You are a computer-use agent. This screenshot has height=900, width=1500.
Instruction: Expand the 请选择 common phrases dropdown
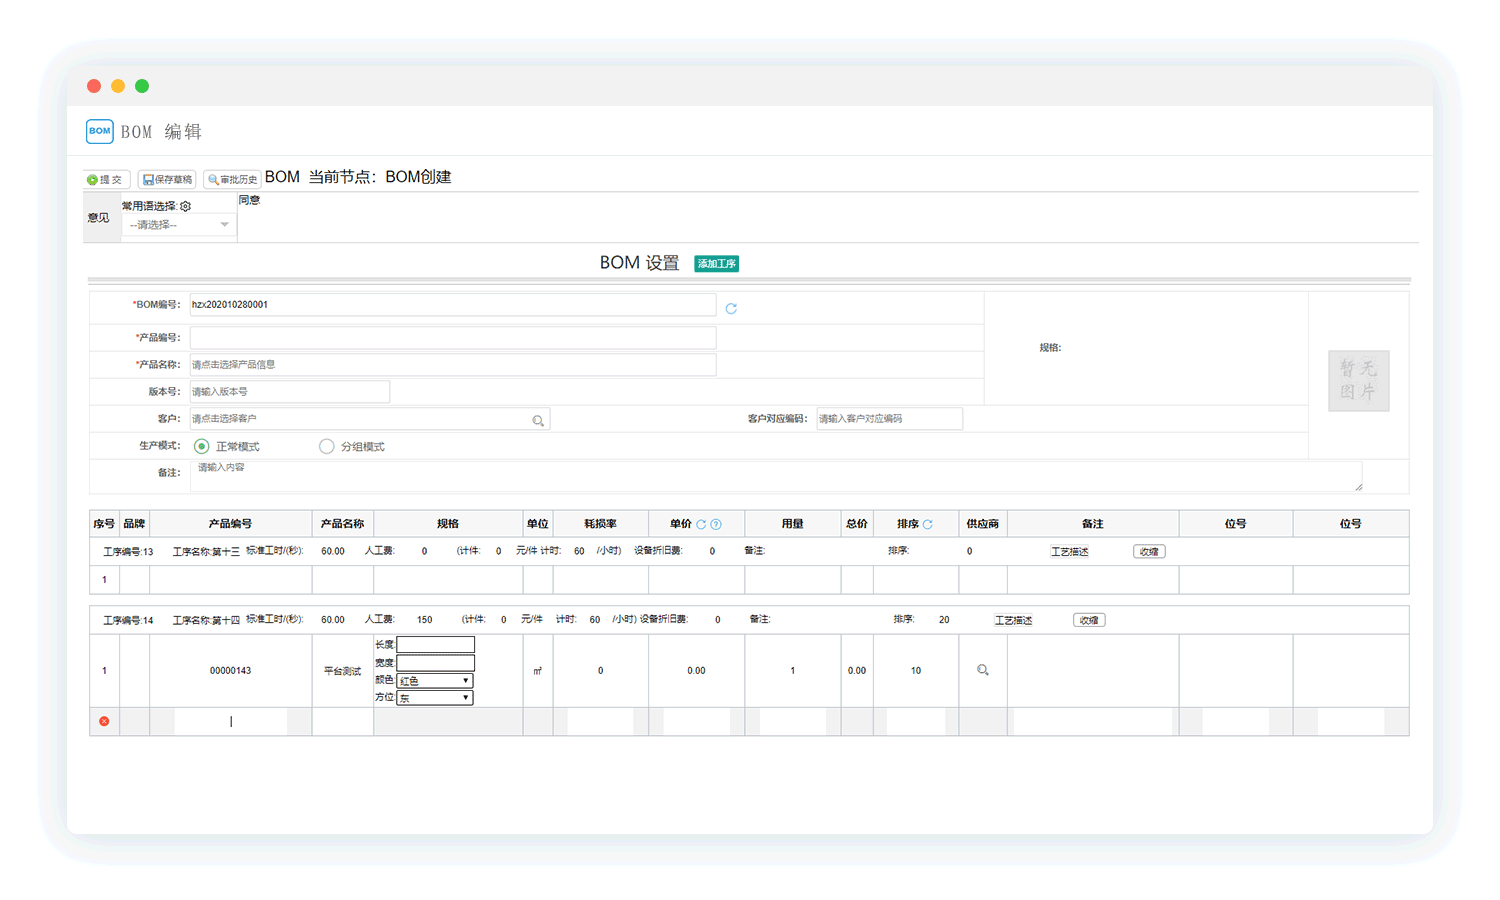click(x=177, y=225)
